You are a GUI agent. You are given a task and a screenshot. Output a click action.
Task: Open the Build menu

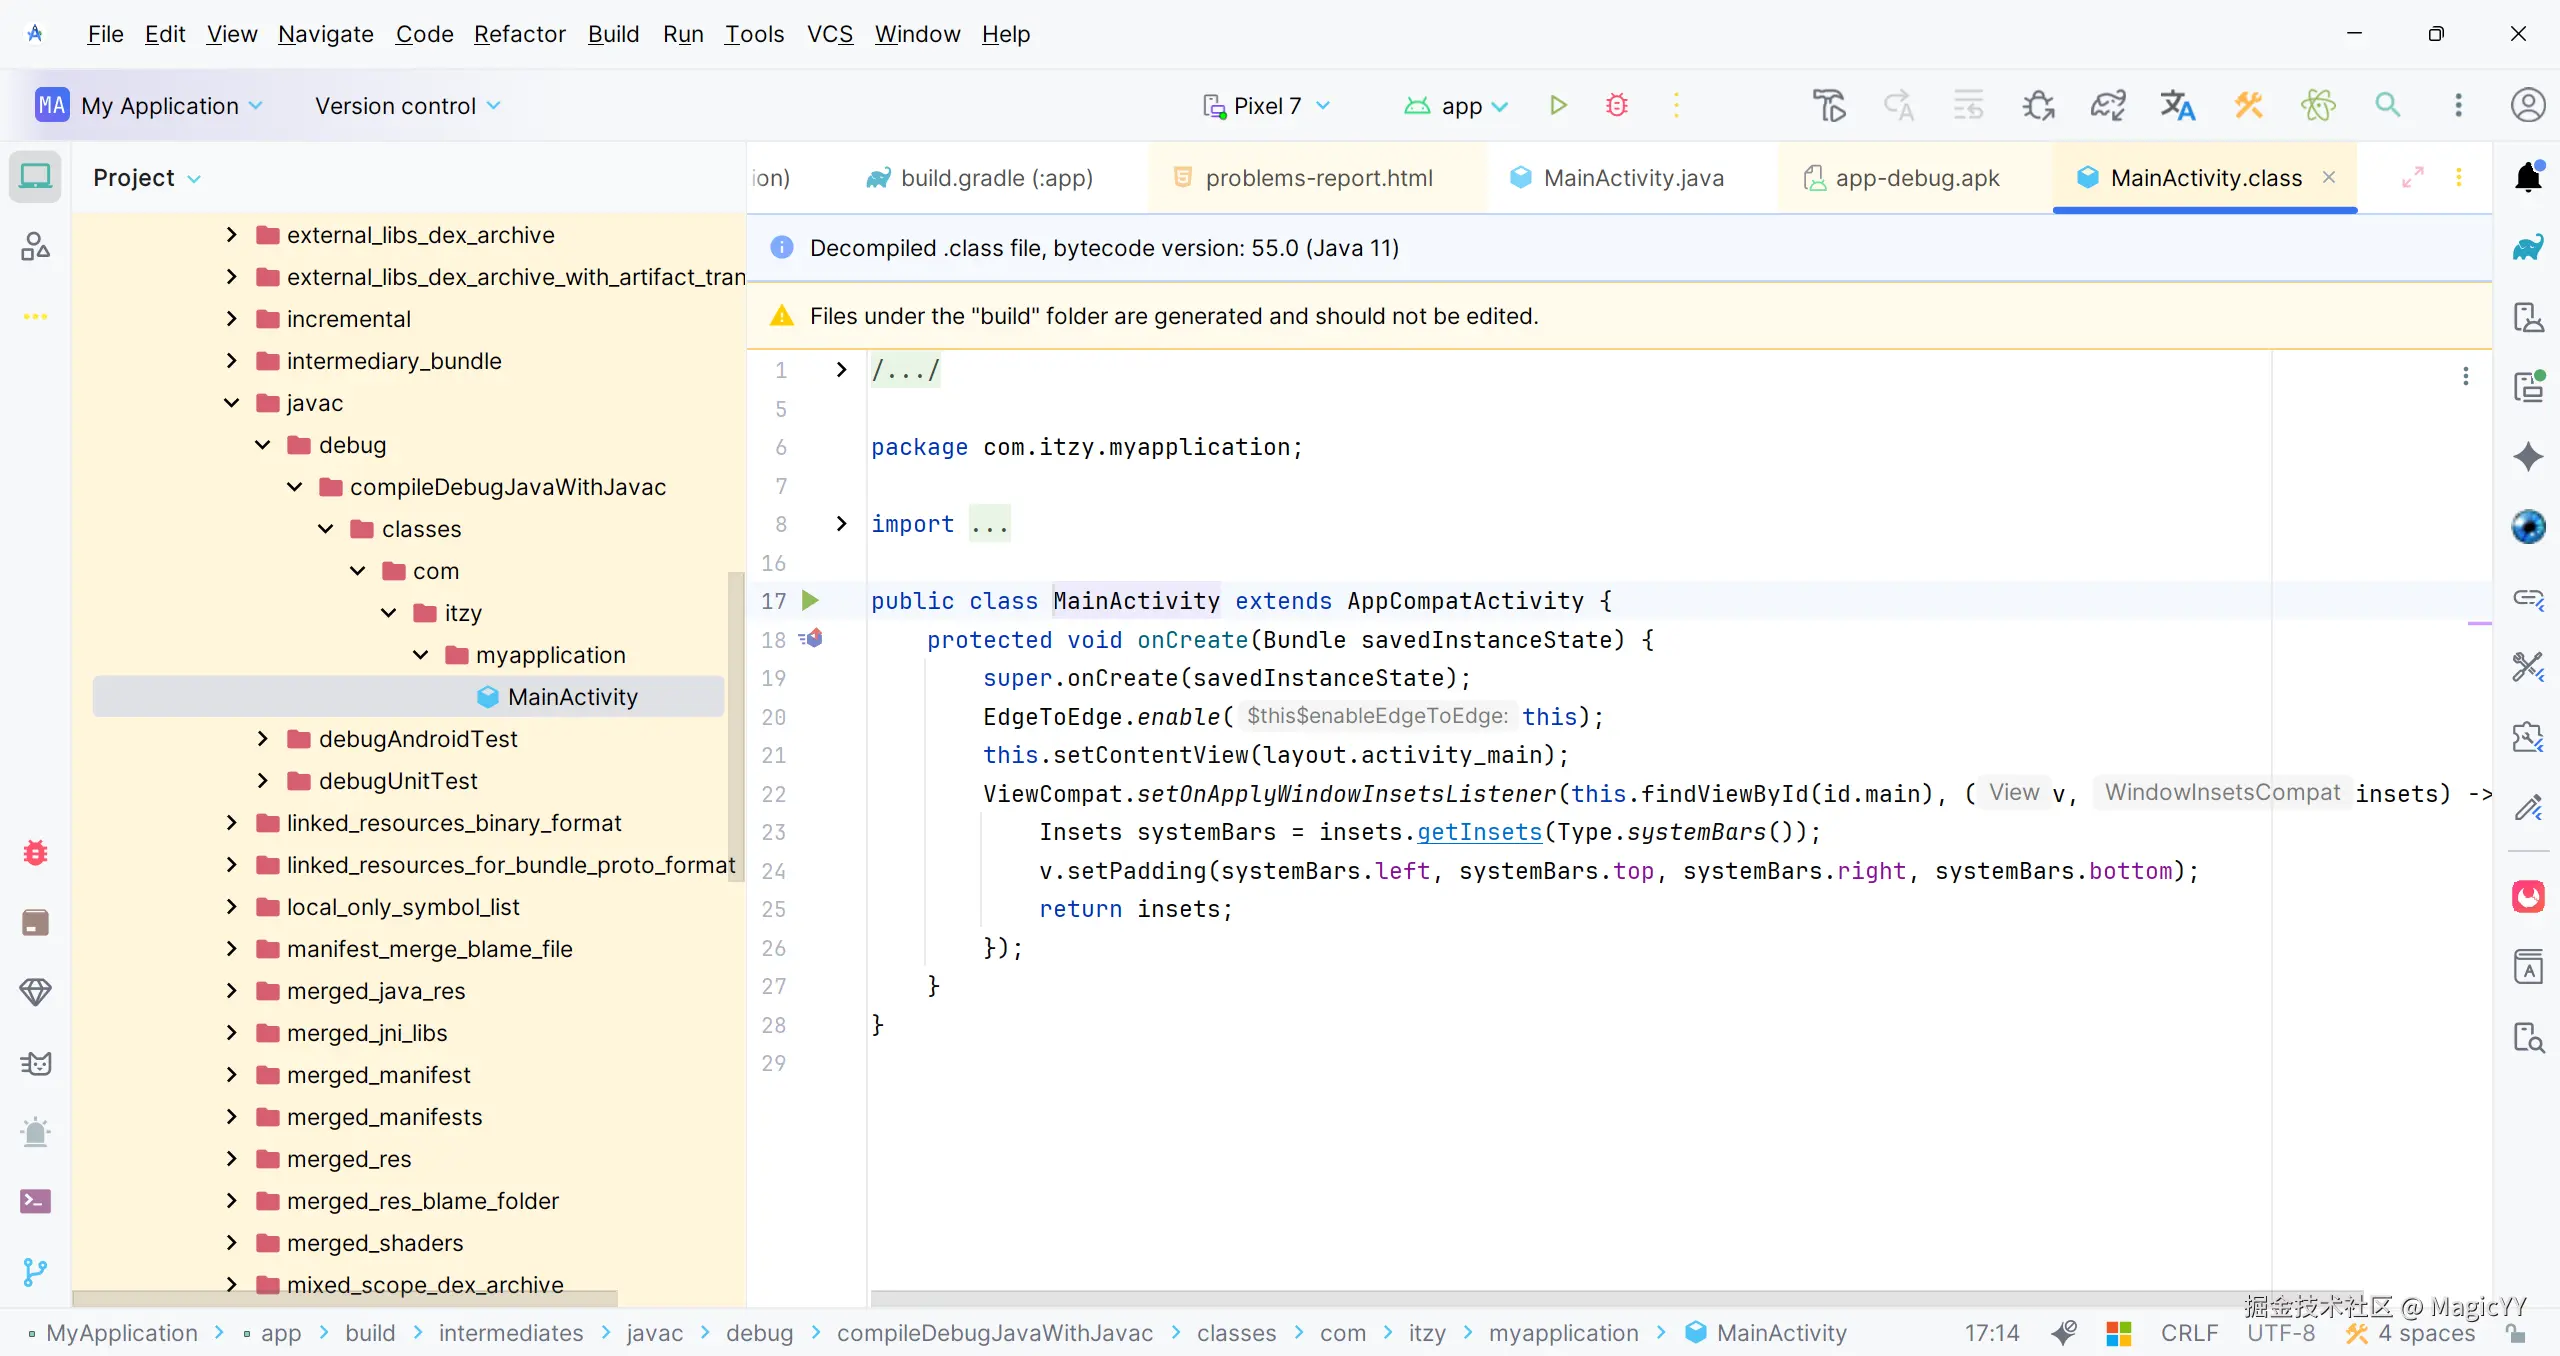coord(612,34)
